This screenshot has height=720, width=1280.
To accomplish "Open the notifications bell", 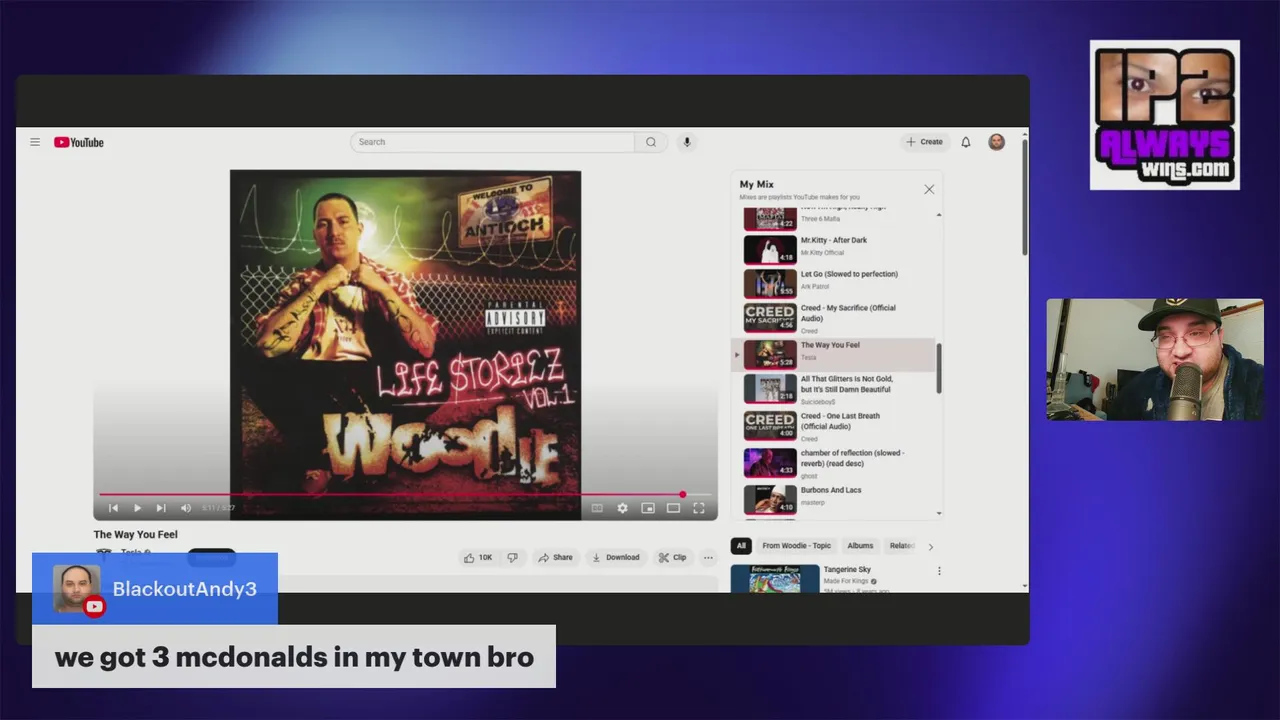I will 966,142.
